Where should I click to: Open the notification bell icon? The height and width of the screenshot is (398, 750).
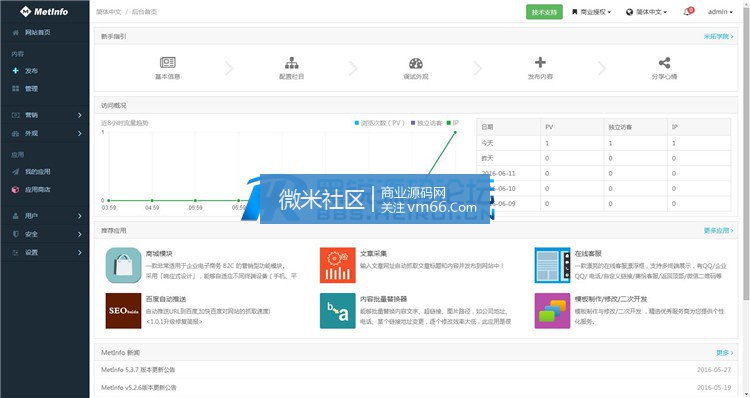pyautogui.click(x=688, y=11)
